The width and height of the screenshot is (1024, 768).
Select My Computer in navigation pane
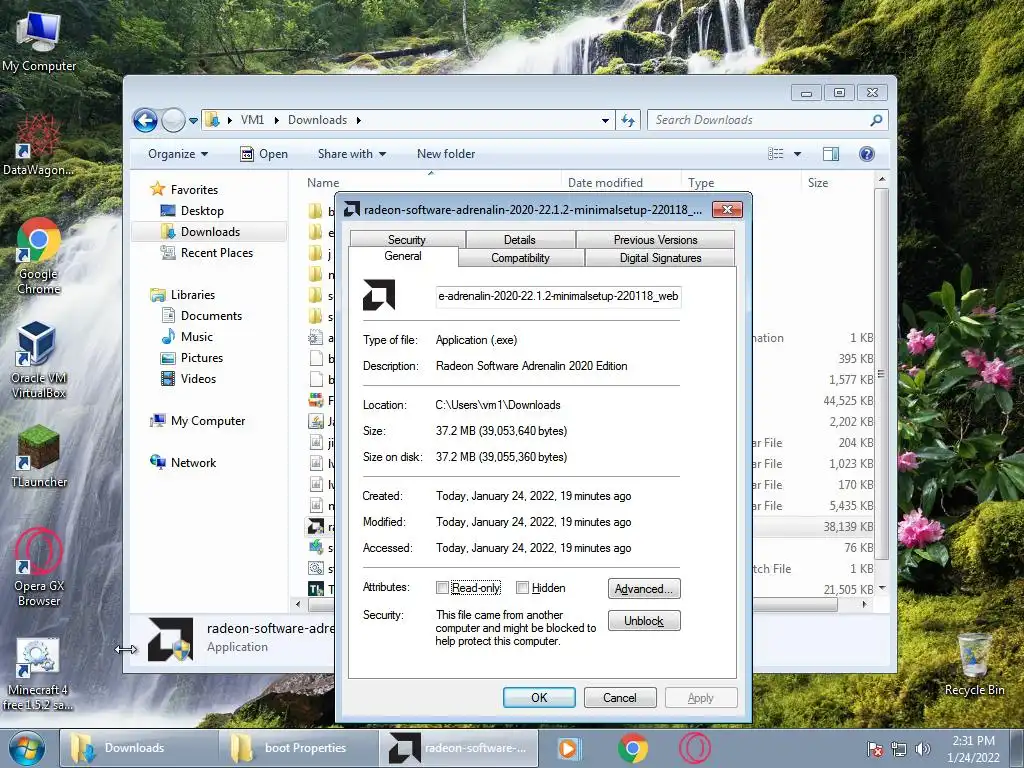pos(208,421)
